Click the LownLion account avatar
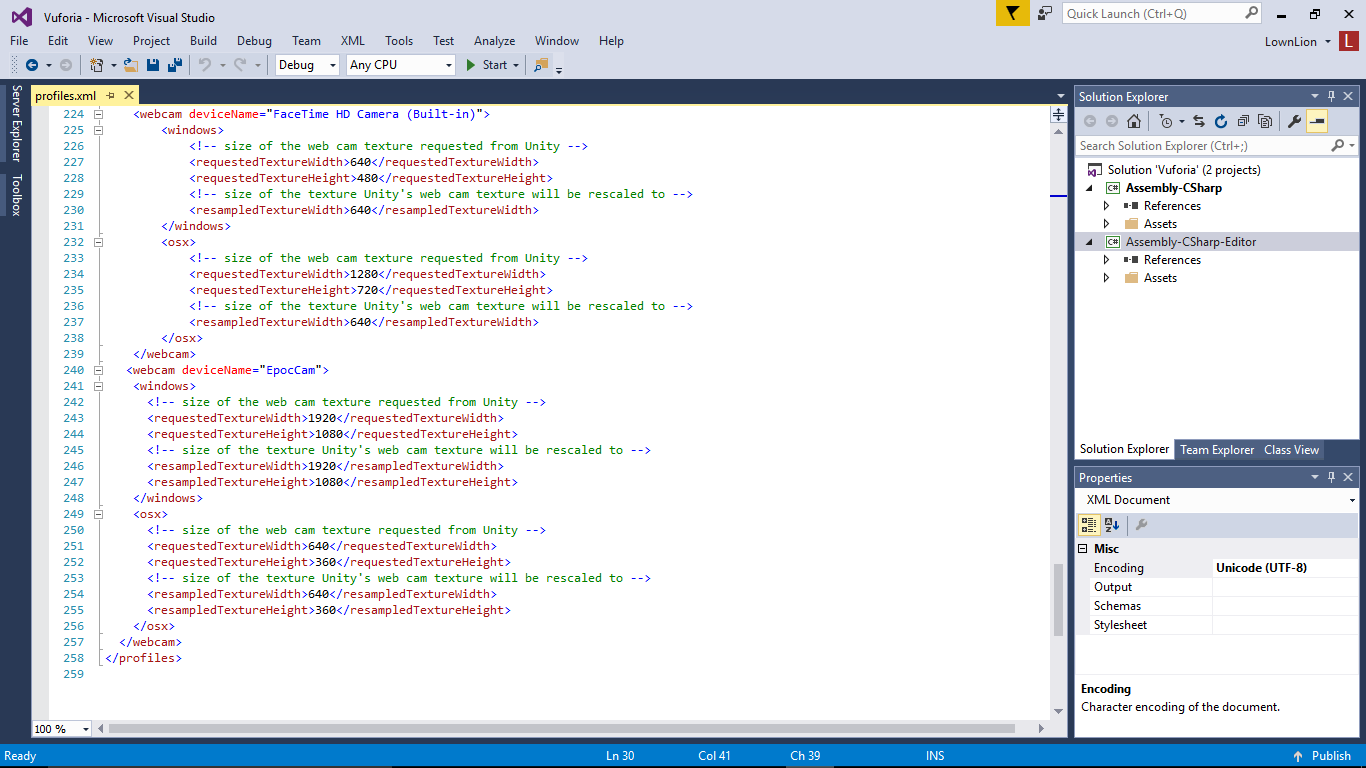The height and width of the screenshot is (768, 1366). [x=1349, y=41]
